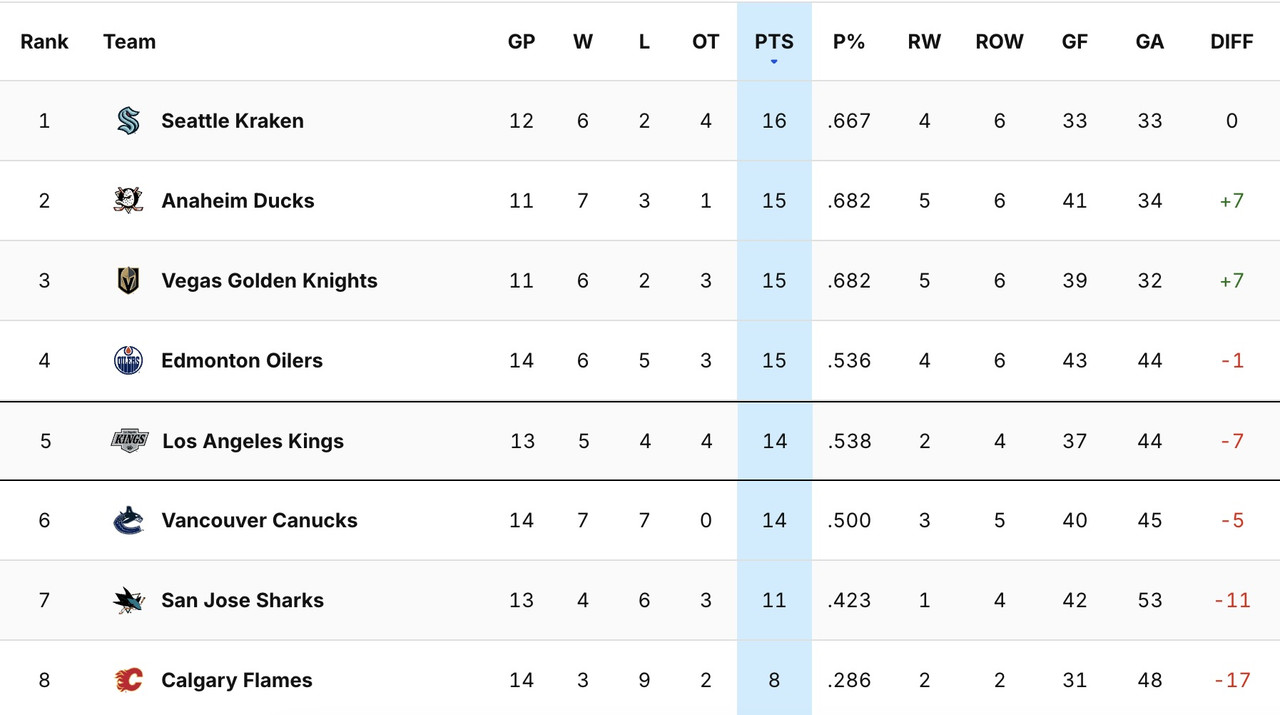Image resolution: width=1280 pixels, height=715 pixels.
Task: Click the Anaheim Ducks duck logo
Action: coord(127,200)
